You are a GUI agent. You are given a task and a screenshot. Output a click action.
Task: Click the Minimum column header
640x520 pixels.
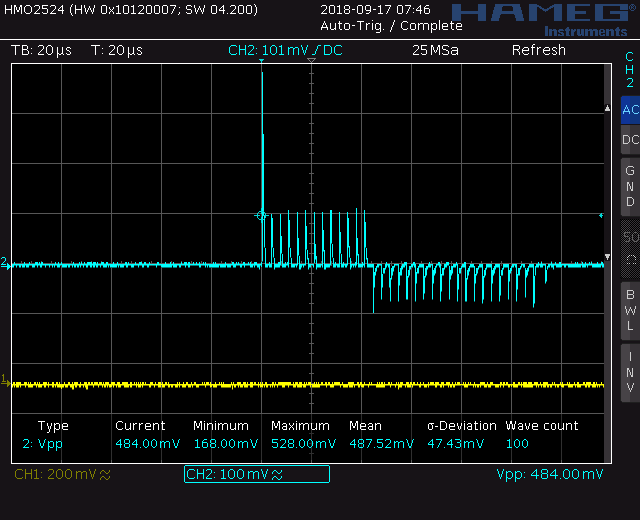[221, 426]
